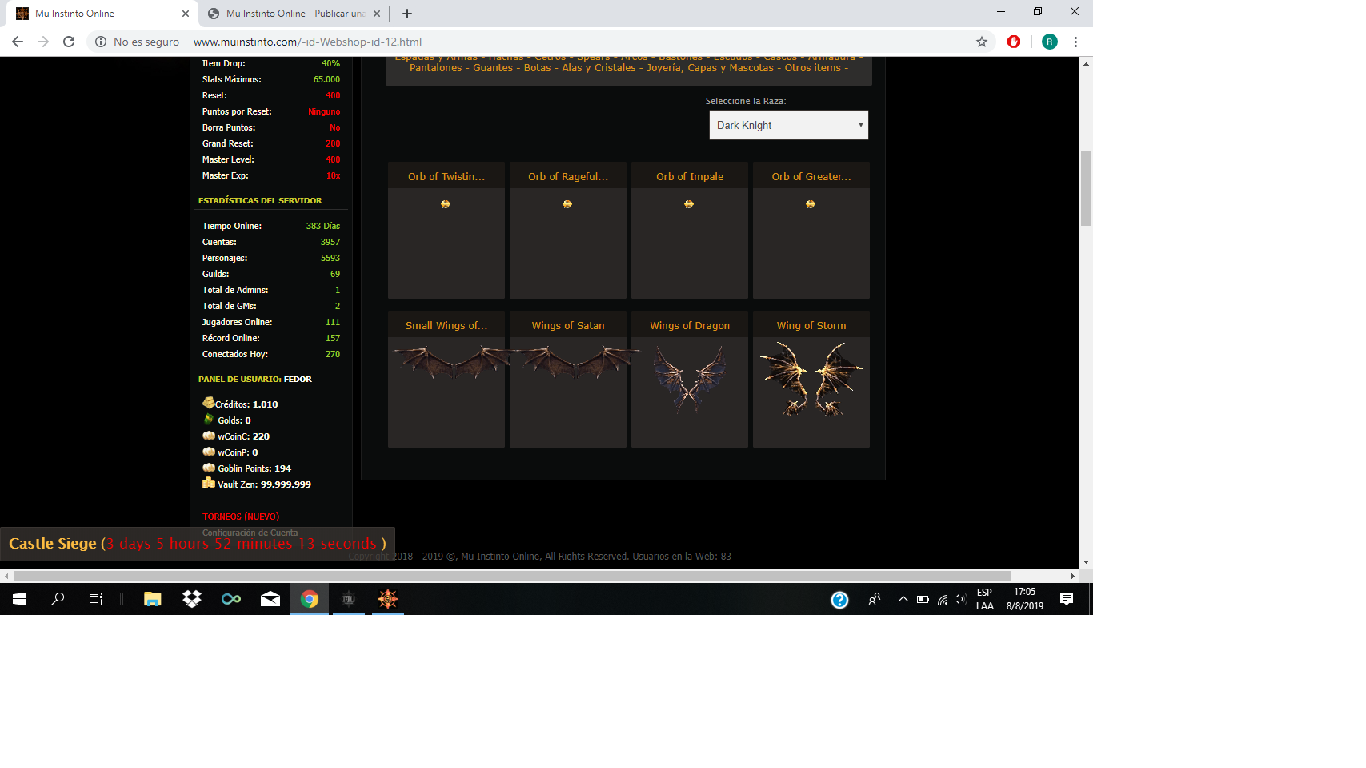Screen dimensions: 1366x768
Task: Click the blue help question mark icon
Action: click(x=840, y=599)
